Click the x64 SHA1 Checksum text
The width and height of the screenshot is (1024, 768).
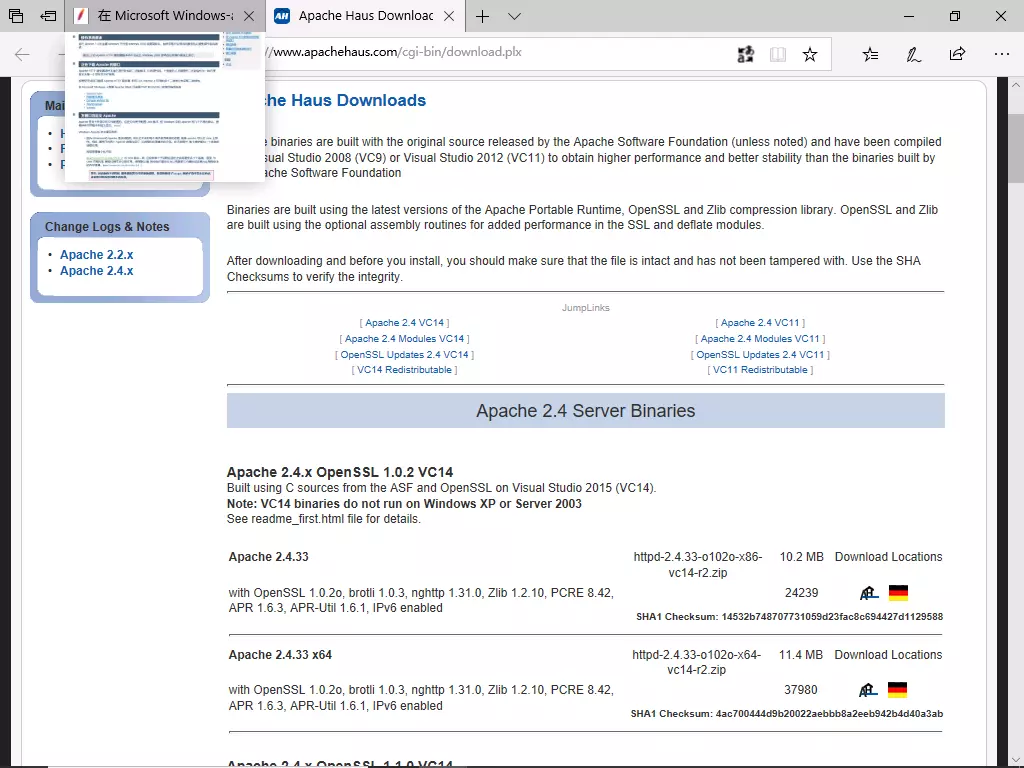787,714
